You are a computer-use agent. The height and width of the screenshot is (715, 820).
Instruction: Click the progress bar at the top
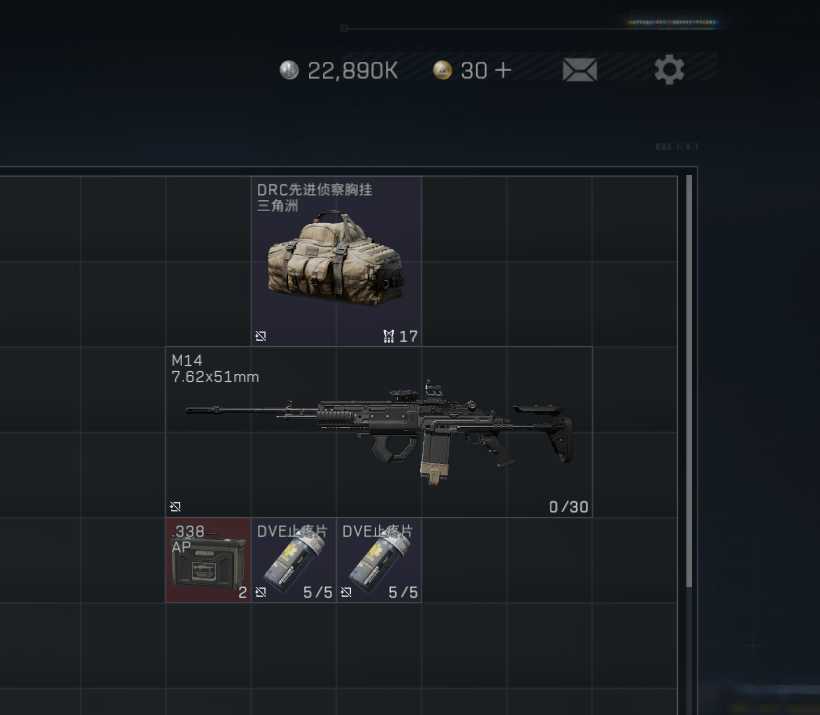pyautogui.click(x=530, y=28)
